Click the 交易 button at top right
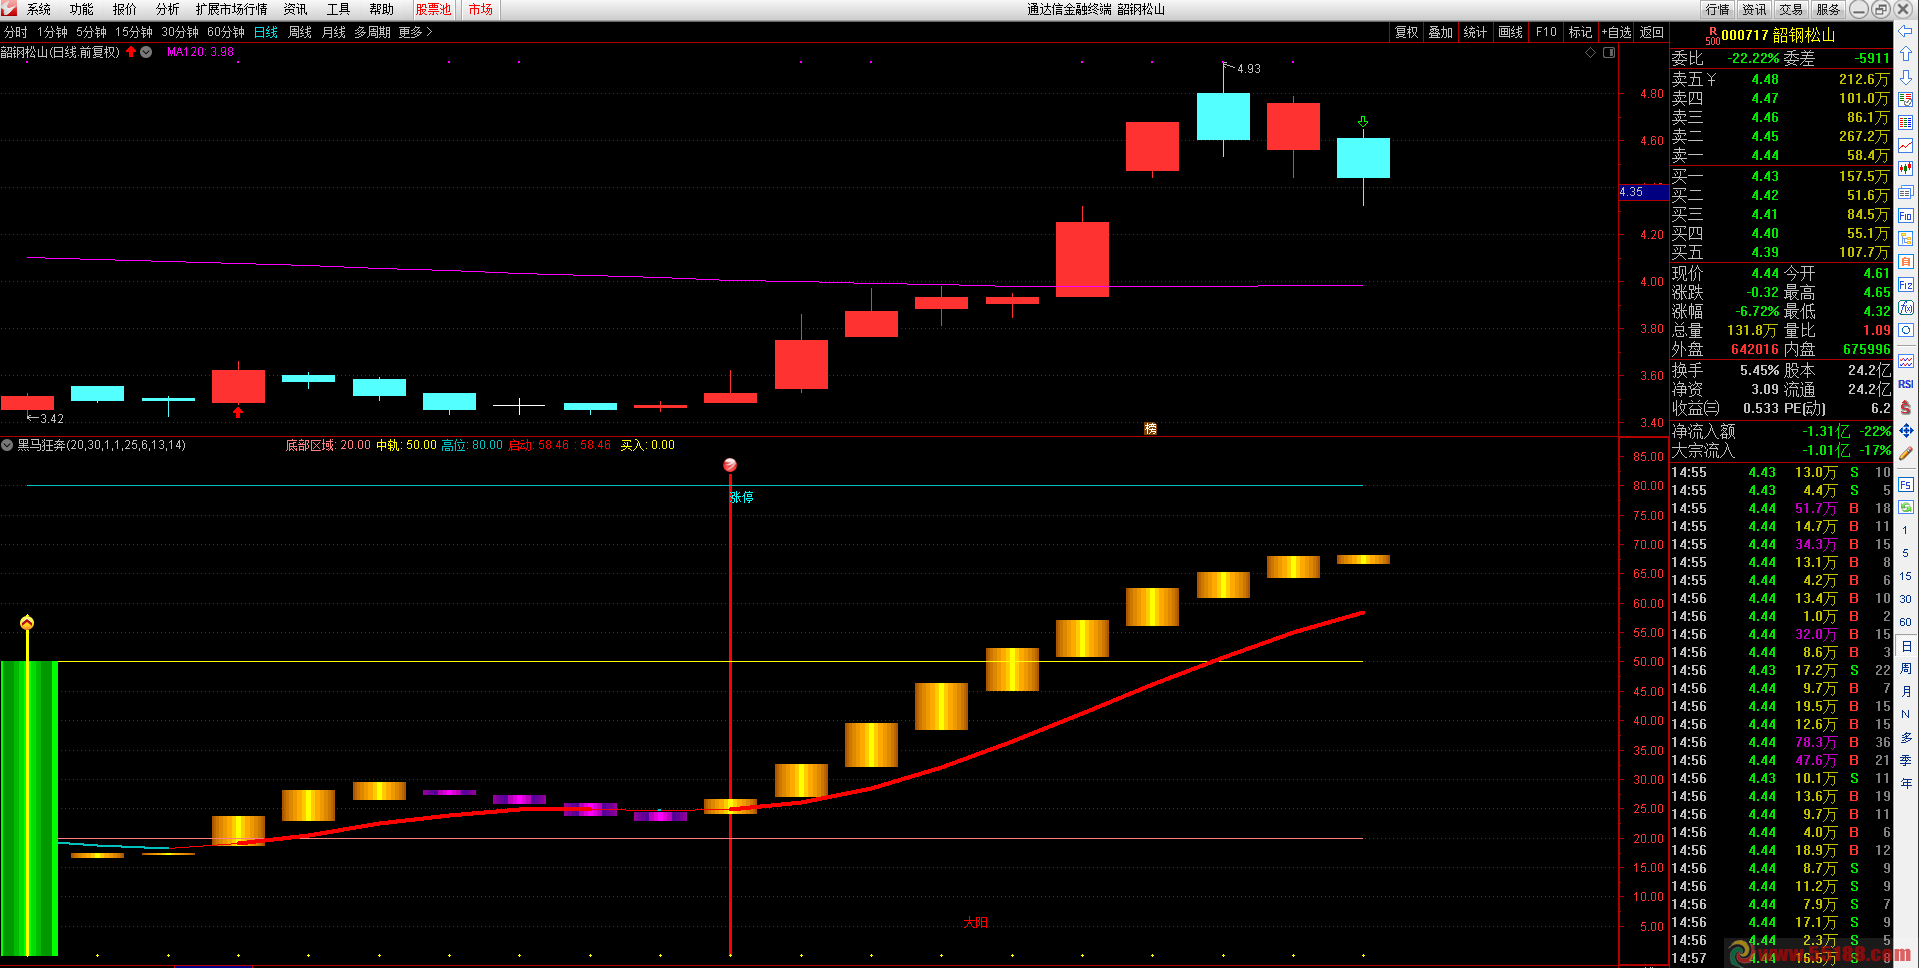Image resolution: width=1919 pixels, height=968 pixels. [1791, 9]
